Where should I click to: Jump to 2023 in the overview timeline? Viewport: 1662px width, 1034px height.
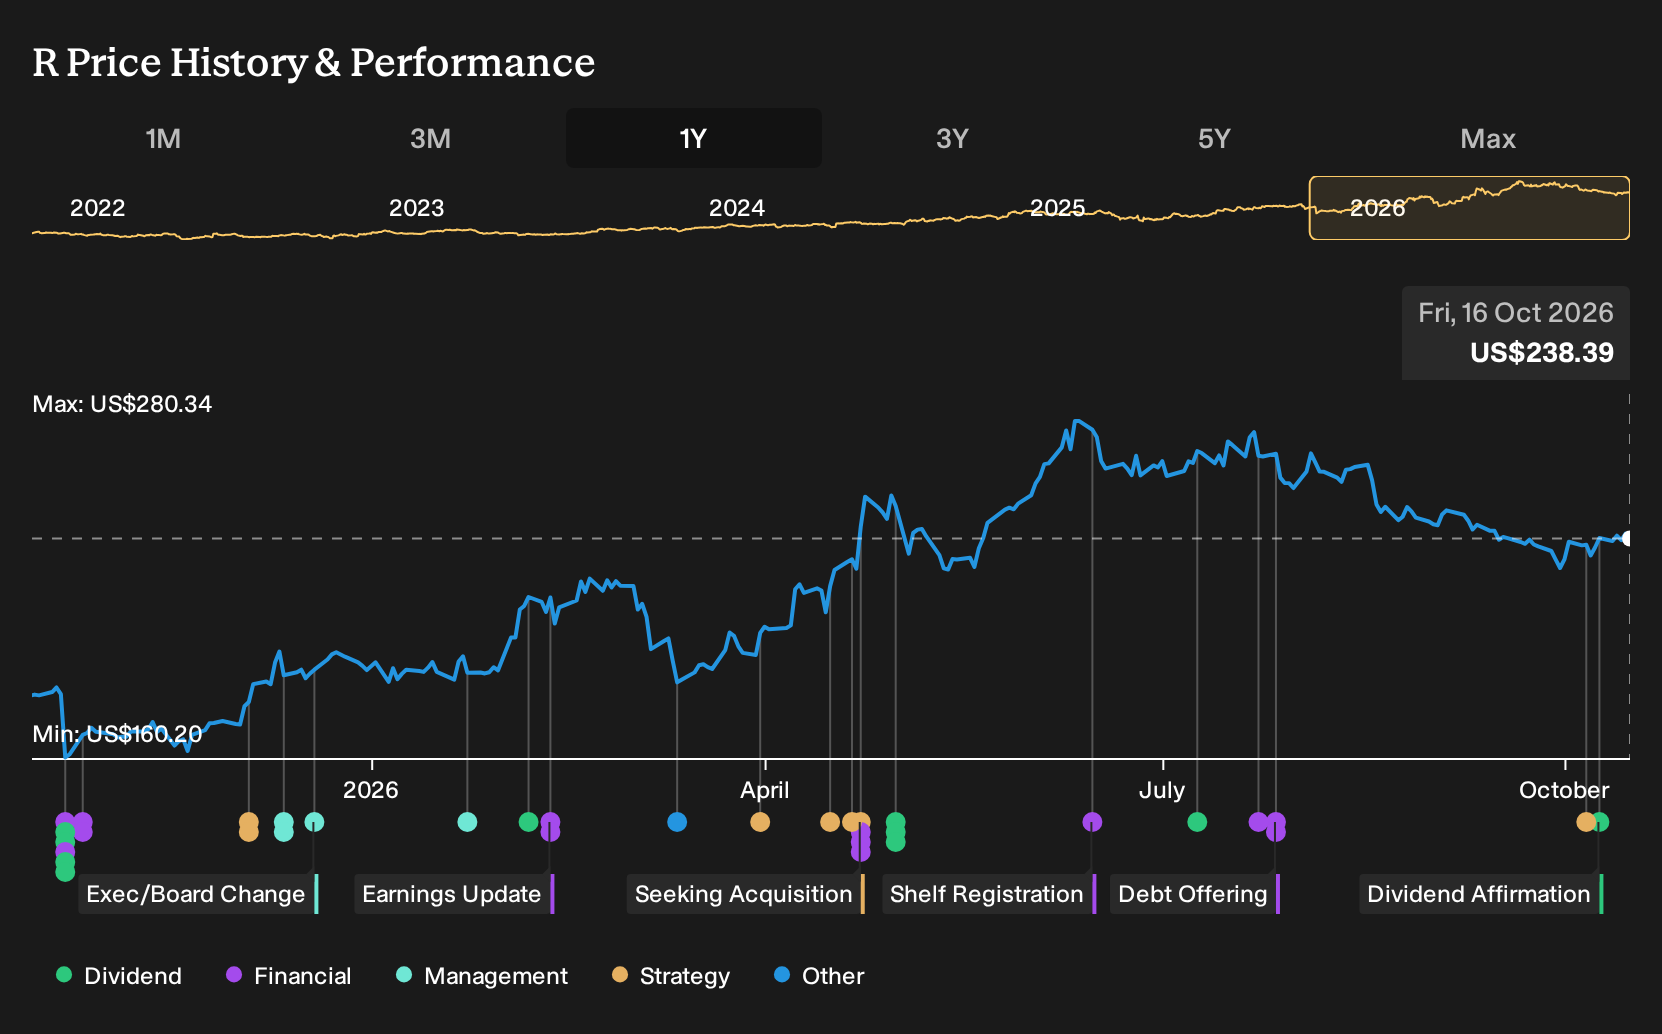click(x=416, y=208)
